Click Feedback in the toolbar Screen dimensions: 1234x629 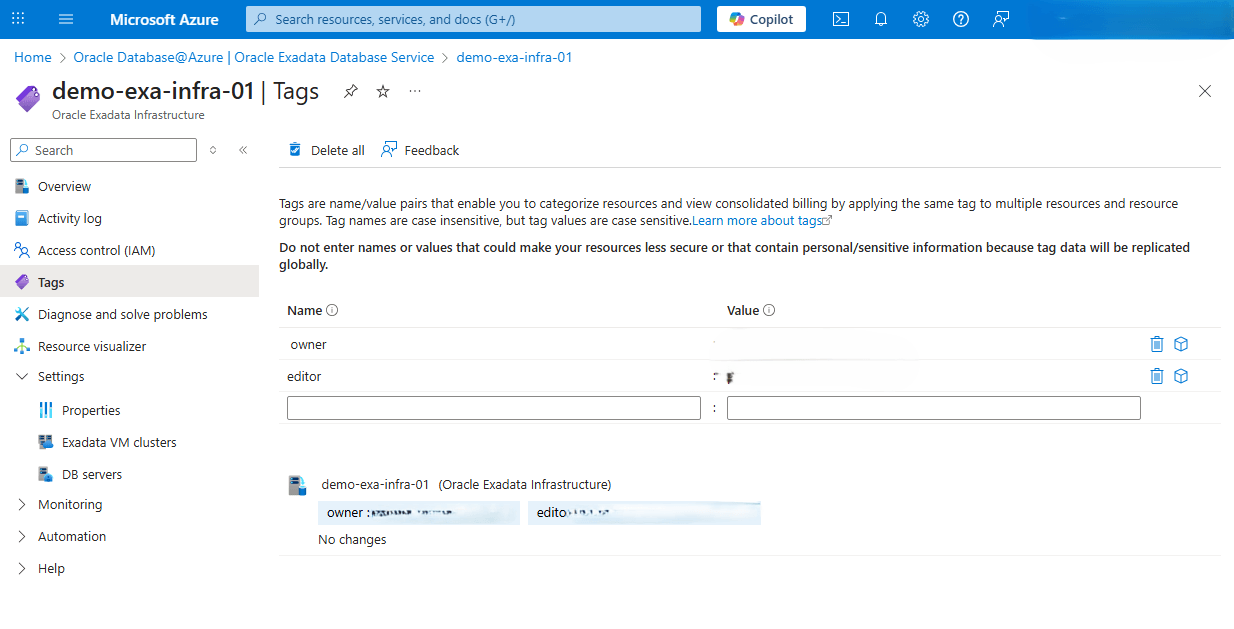pos(420,150)
